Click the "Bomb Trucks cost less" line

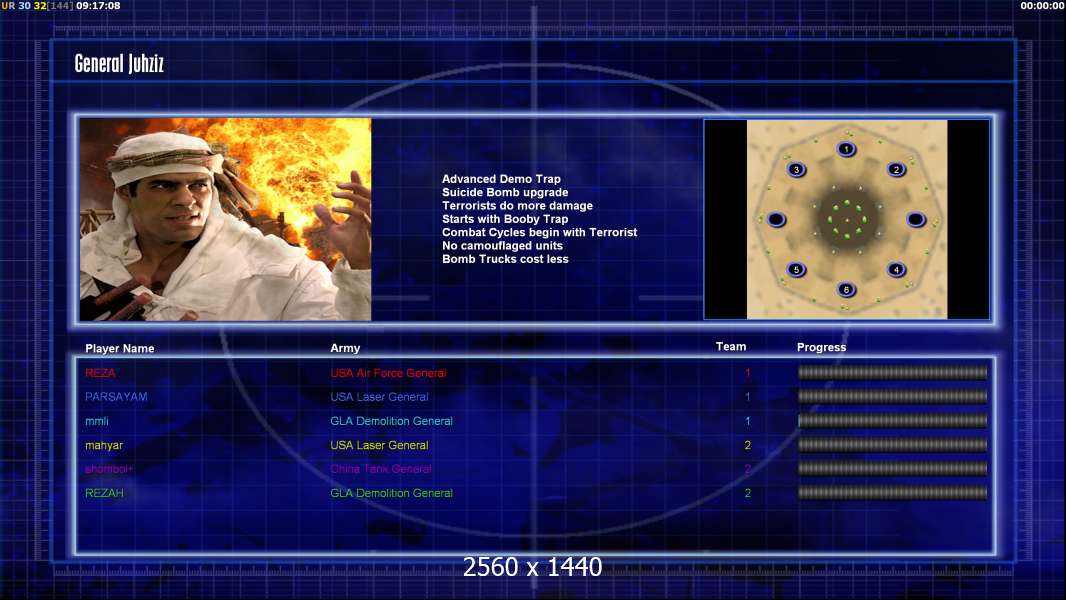click(505, 259)
